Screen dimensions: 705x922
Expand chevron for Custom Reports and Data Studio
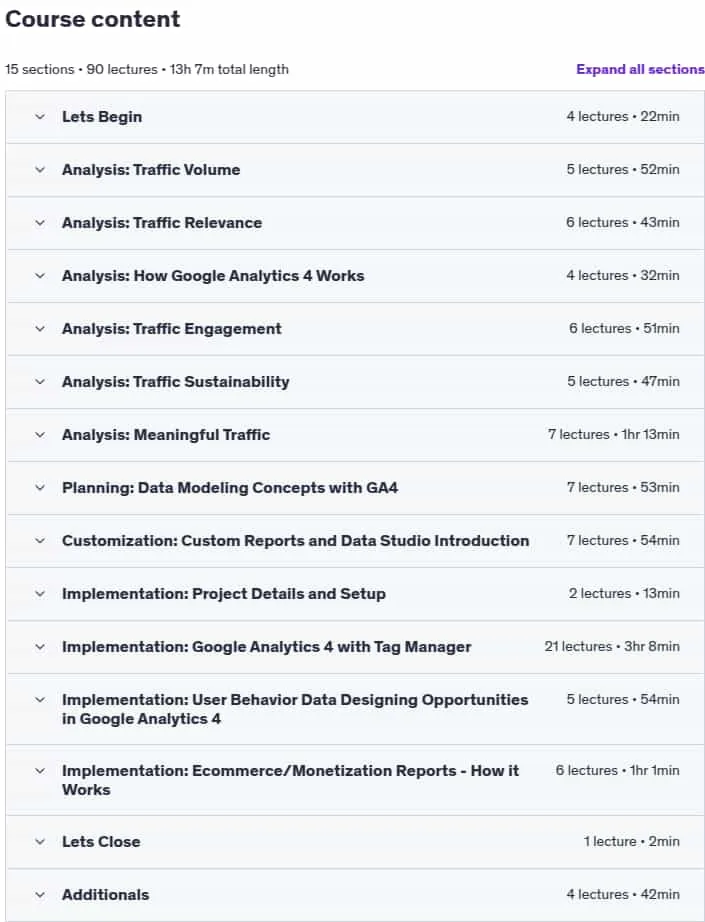point(40,541)
